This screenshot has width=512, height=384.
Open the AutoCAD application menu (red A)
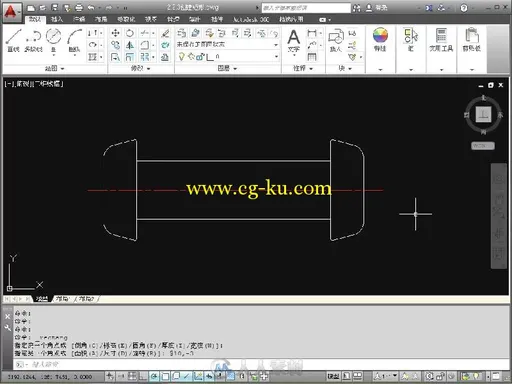click(11, 11)
